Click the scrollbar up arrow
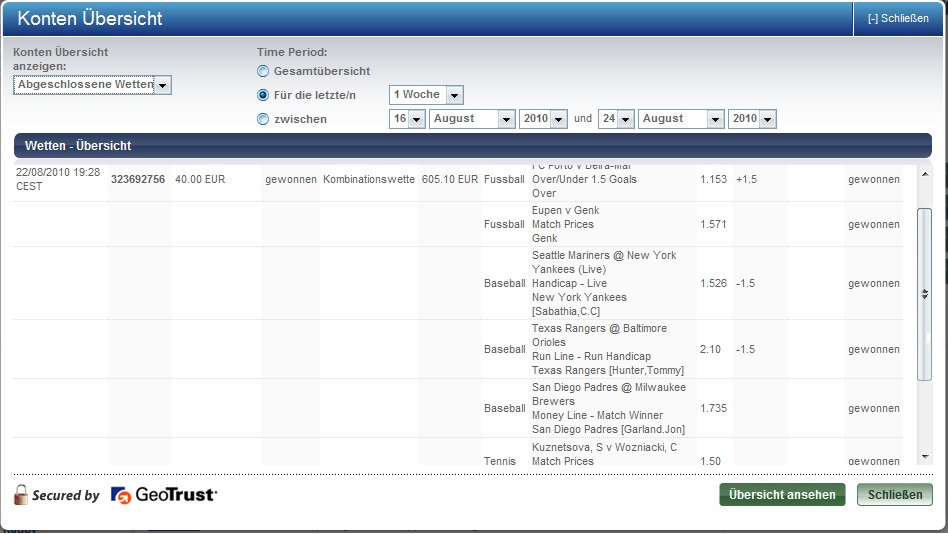 click(x=924, y=175)
